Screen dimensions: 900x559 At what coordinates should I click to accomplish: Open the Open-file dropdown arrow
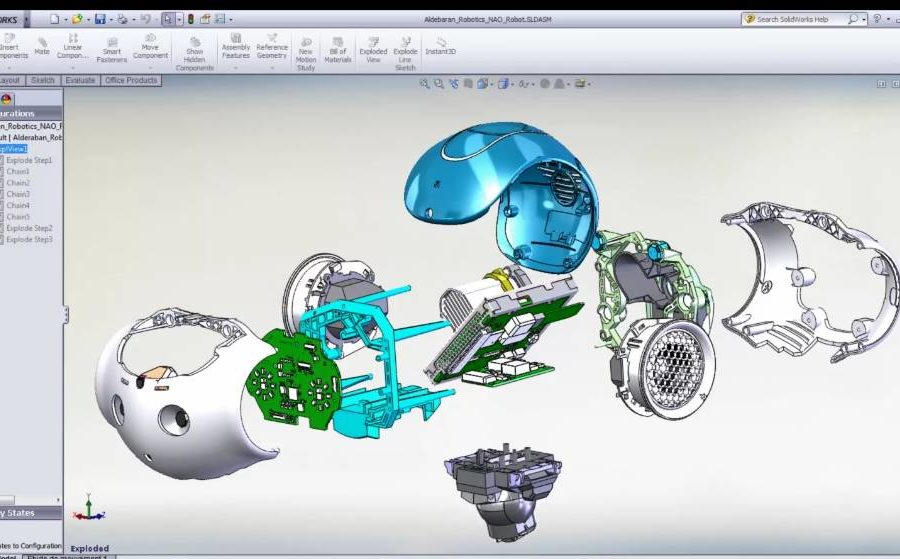88,20
